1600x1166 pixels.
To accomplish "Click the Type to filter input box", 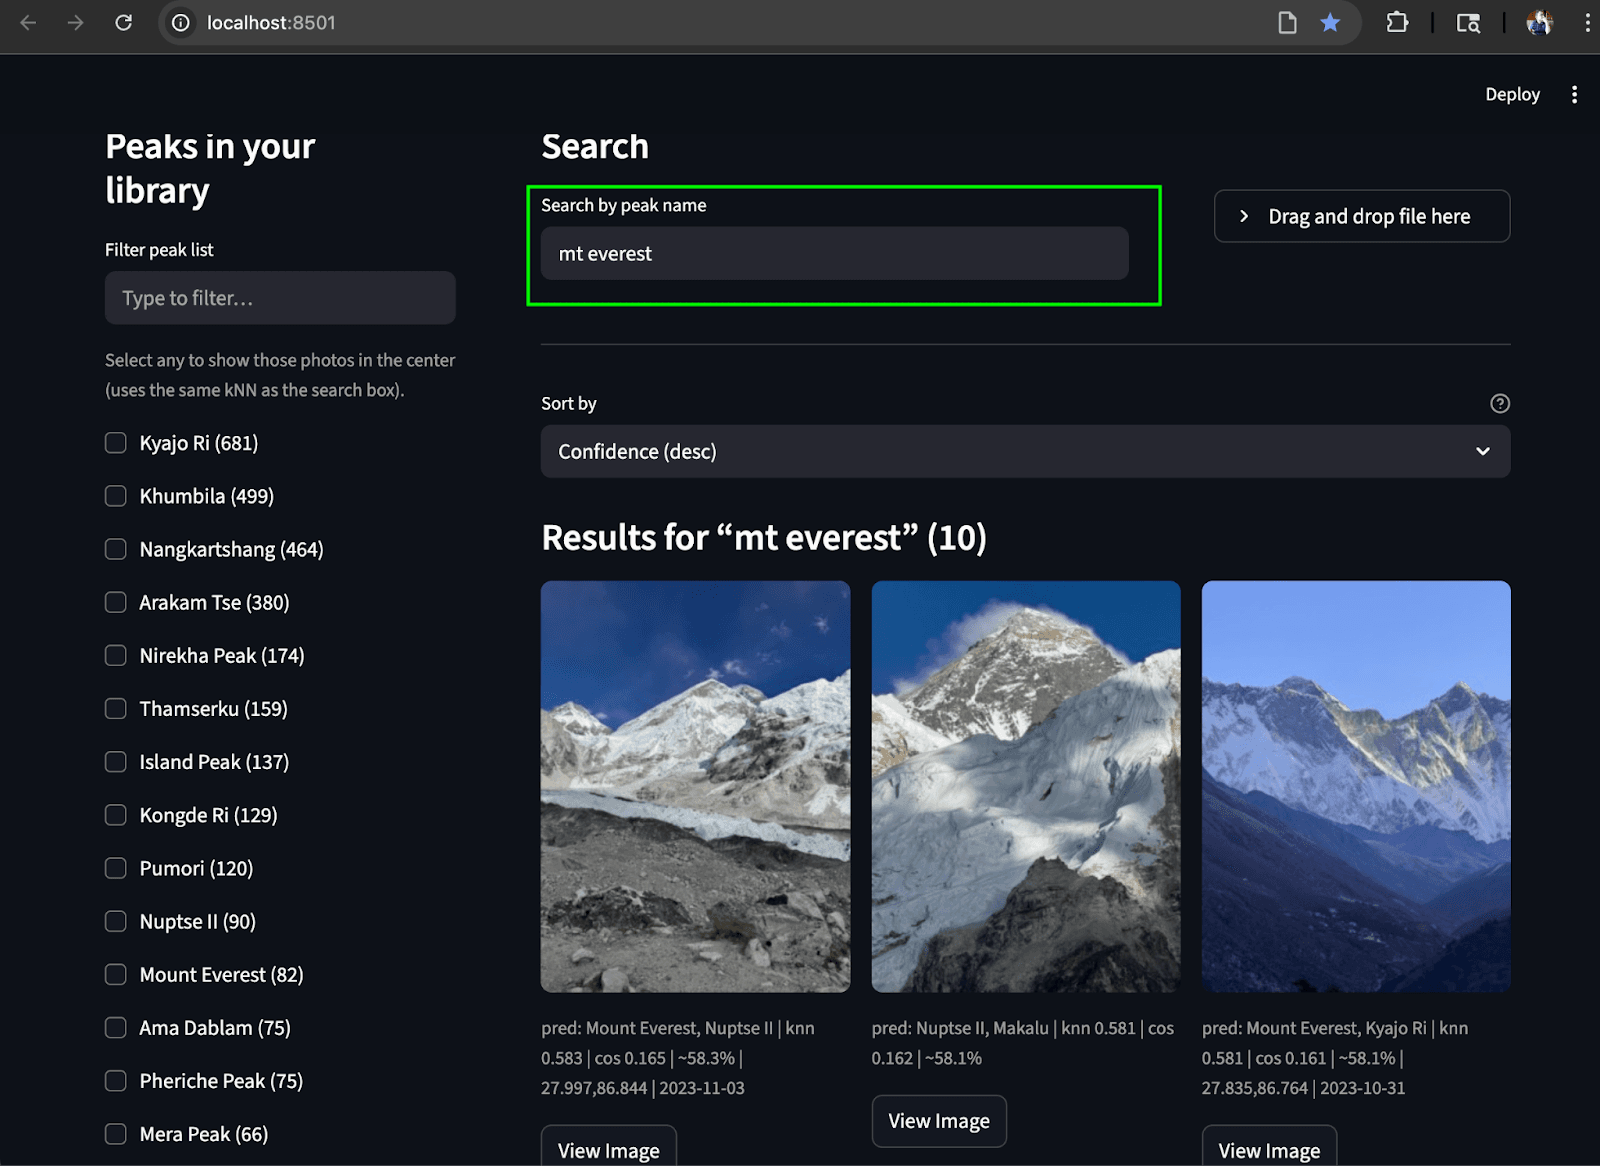I will pos(280,297).
